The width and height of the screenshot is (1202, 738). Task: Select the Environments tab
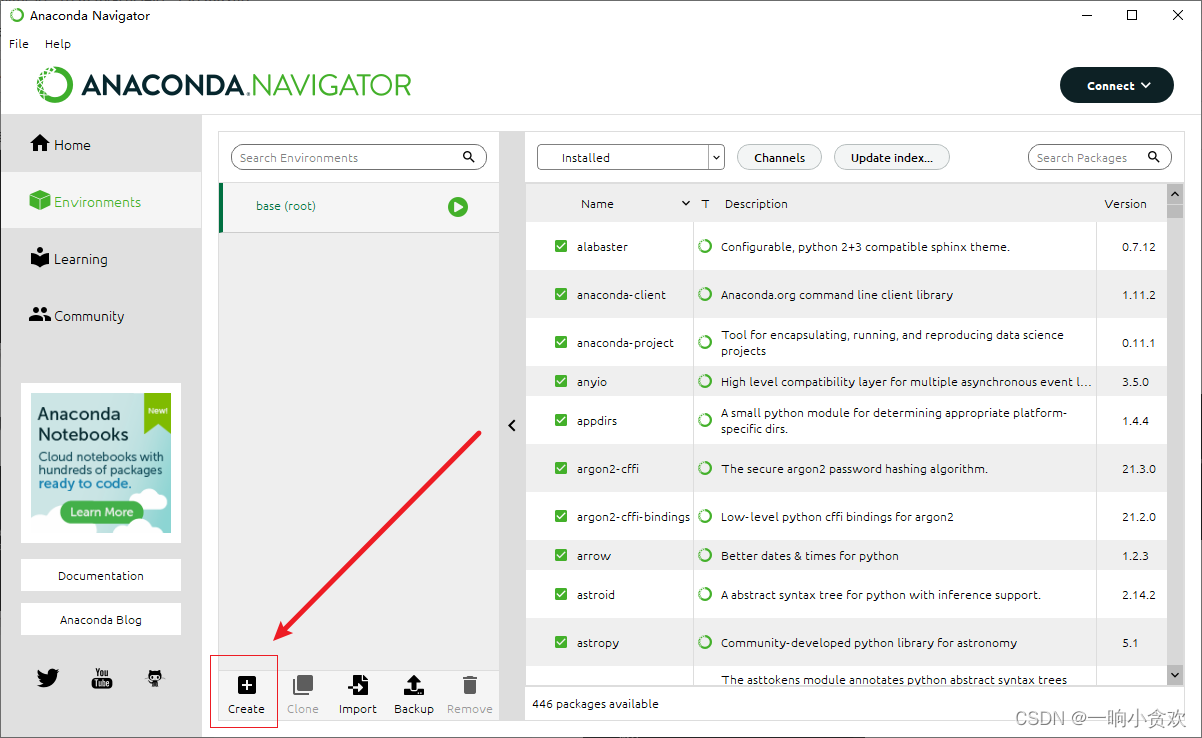pyautogui.click(x=101, y=201)
